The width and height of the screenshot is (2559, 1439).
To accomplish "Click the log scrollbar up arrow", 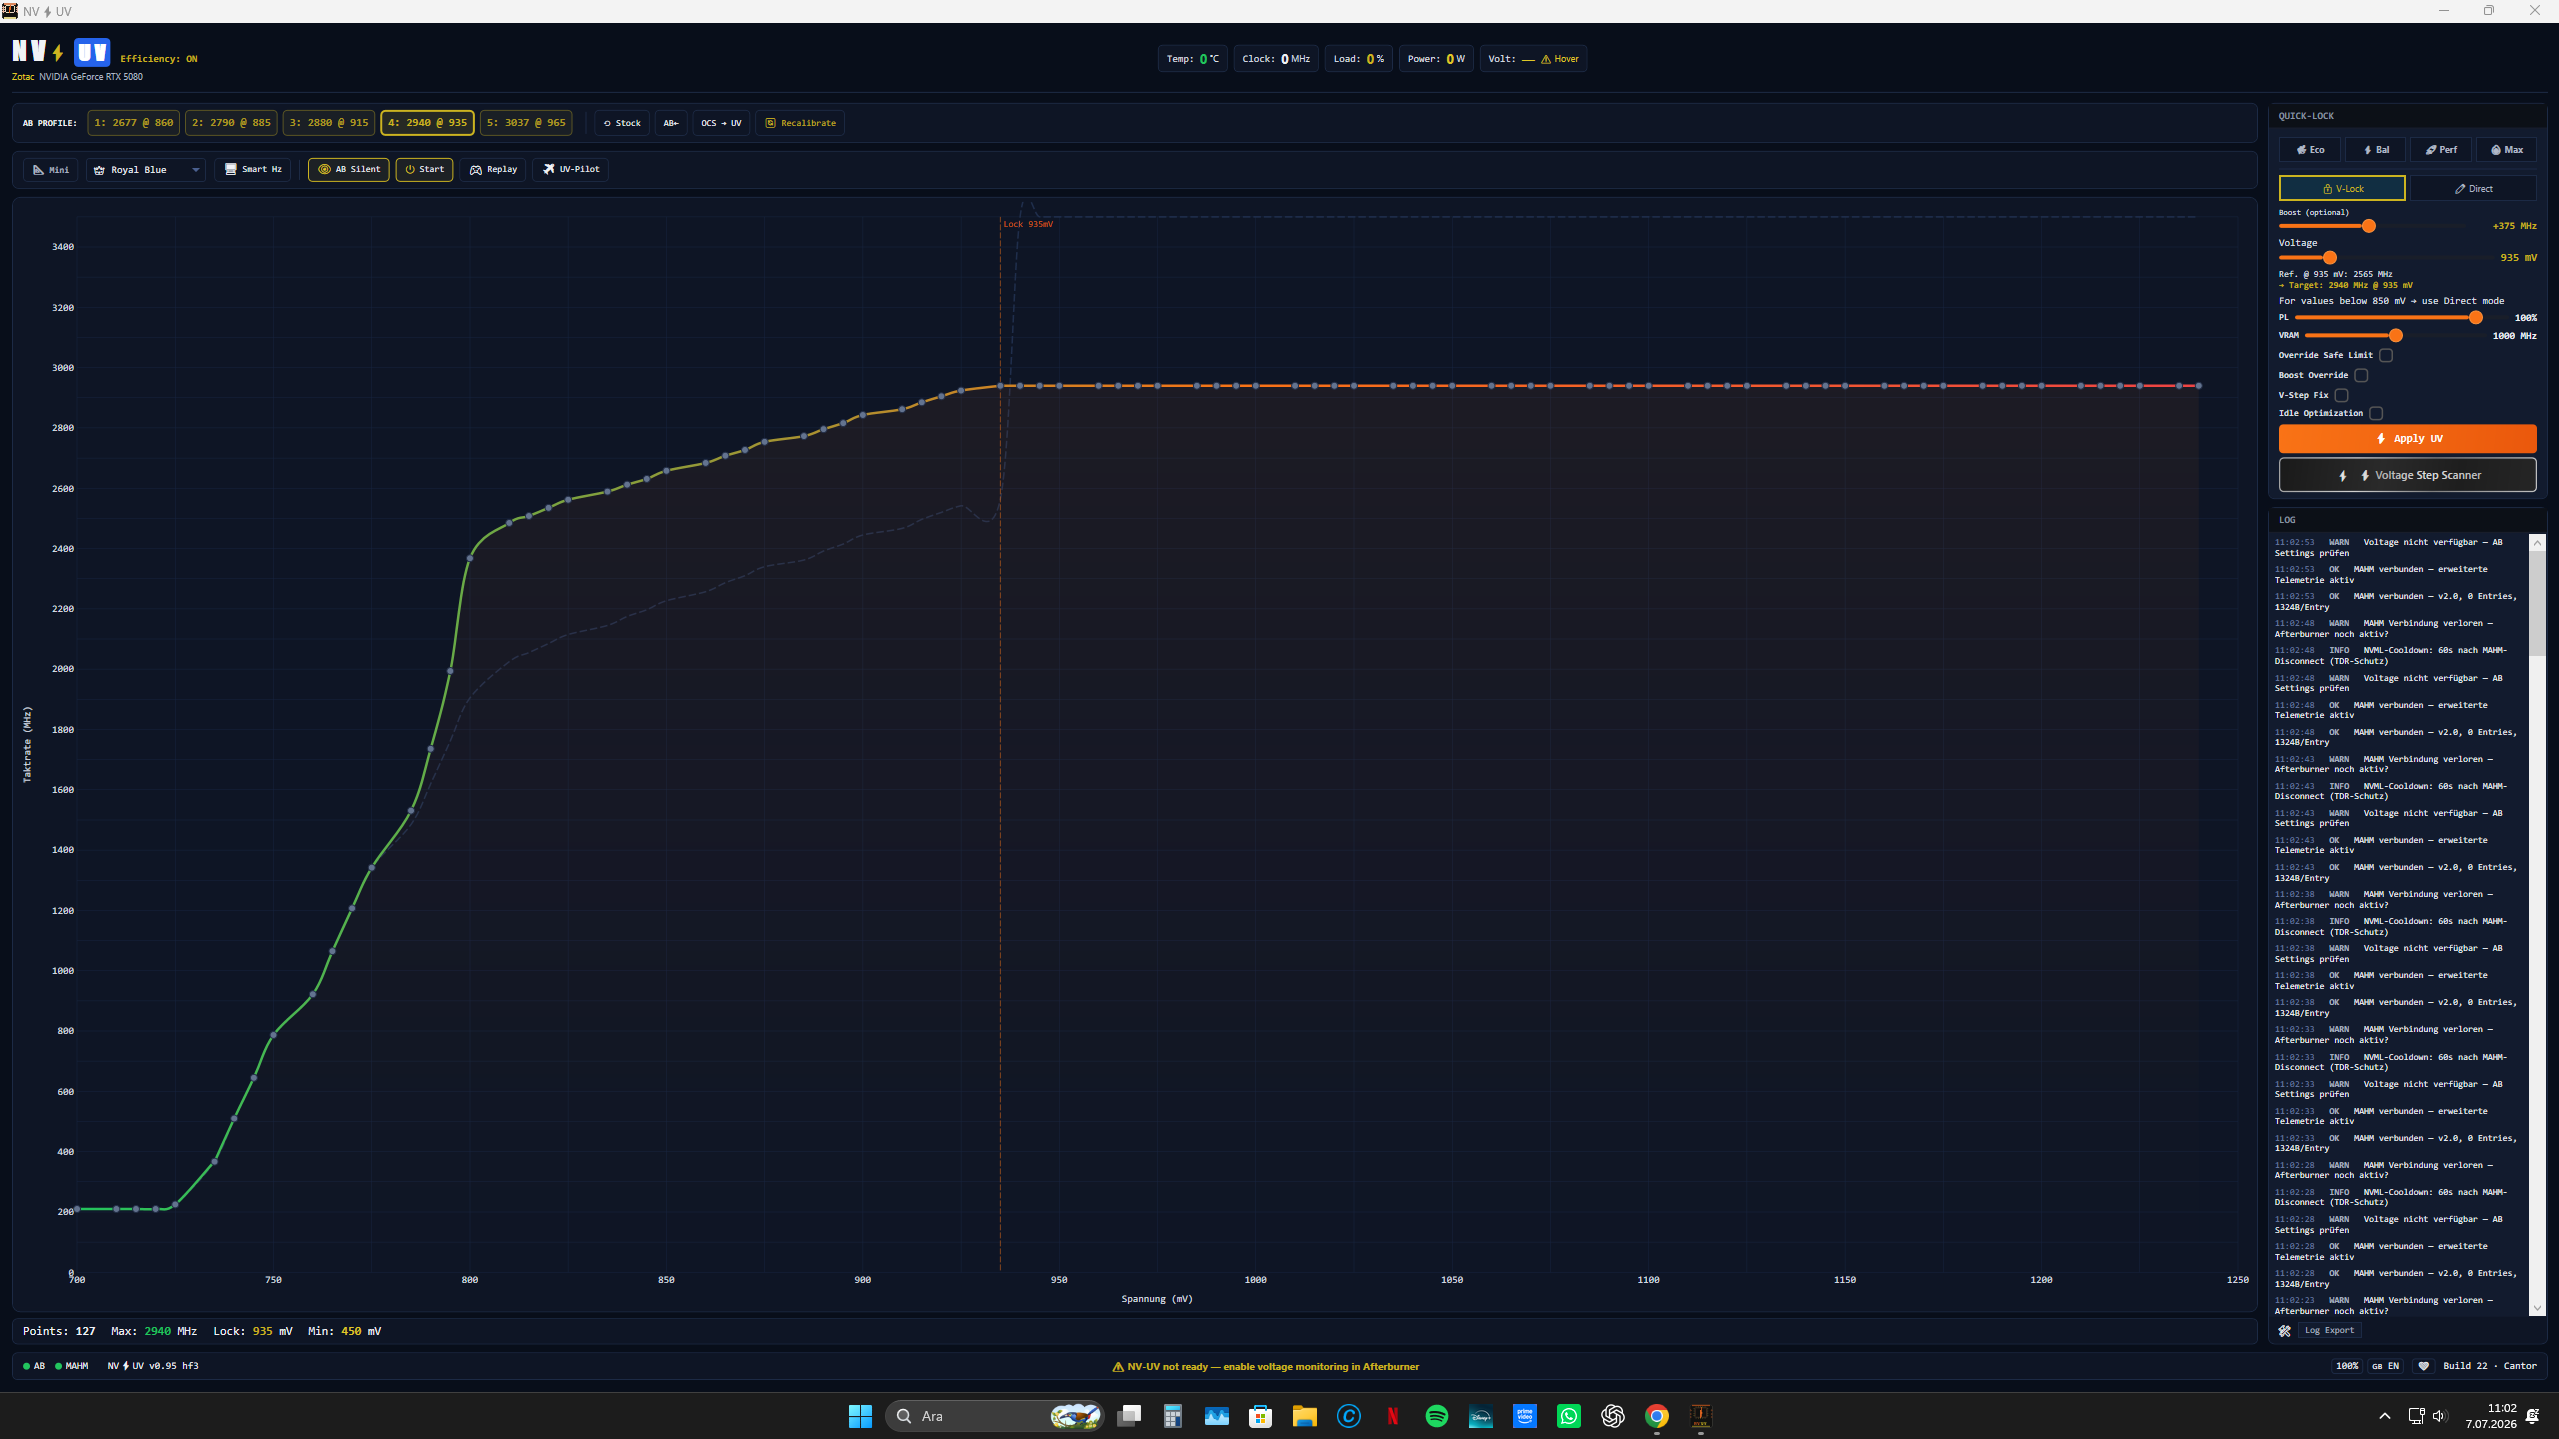I will tap(2537, 543).
